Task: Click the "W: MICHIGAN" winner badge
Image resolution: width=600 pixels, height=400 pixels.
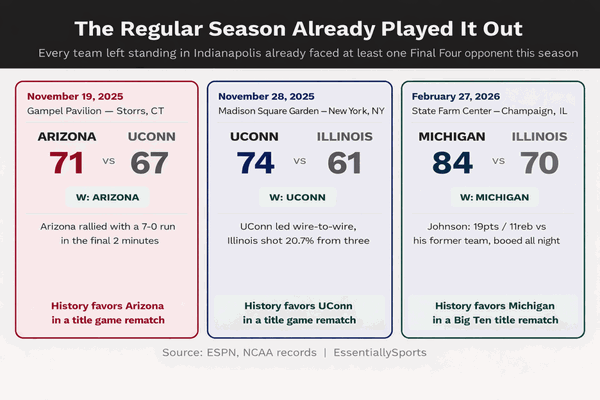Action: click(x=494, y=197)
